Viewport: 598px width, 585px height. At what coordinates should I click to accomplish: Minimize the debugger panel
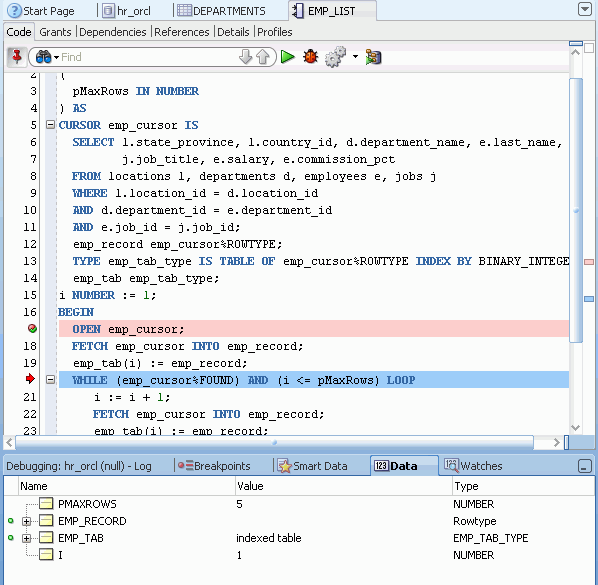(585, 466)
